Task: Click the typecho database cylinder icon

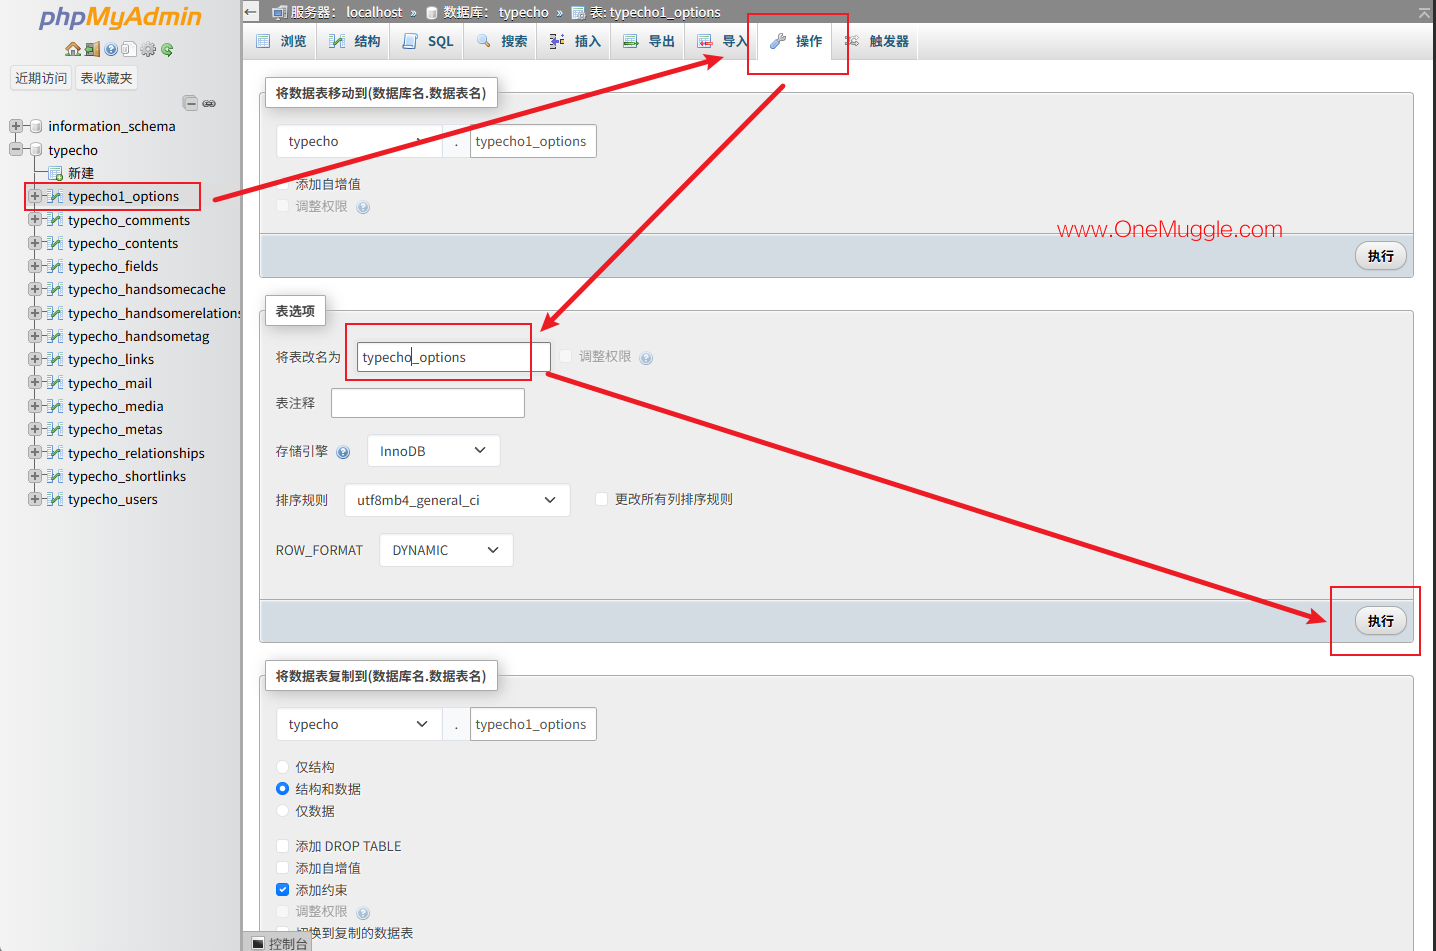Action: (x=36, y=150)
